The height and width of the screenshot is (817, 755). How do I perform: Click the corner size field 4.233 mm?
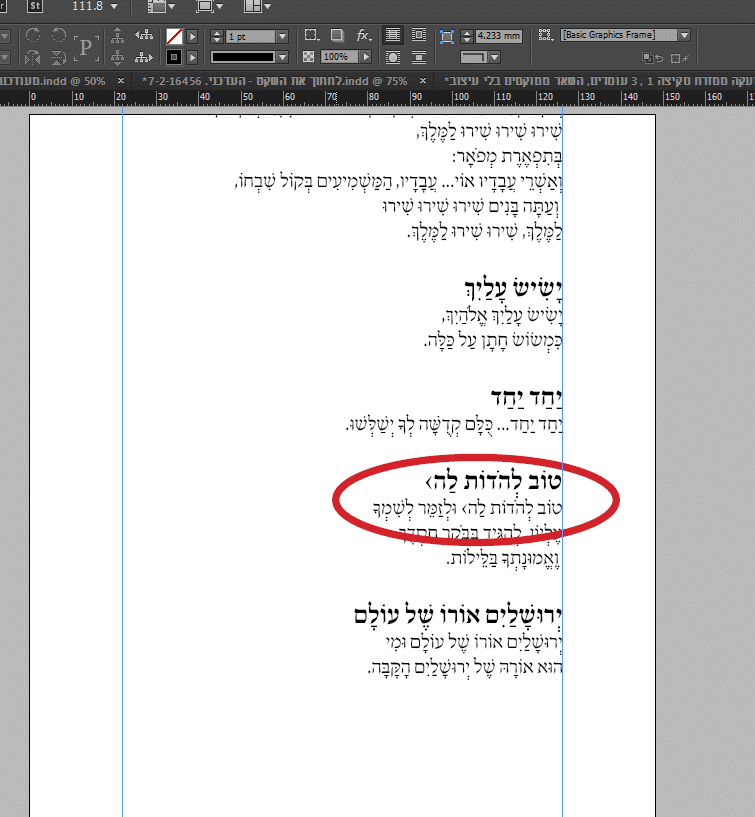coord(499,36)
